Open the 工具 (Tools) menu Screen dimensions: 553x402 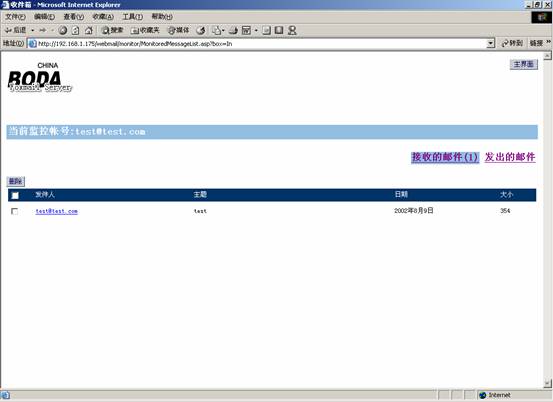point(133,17)
